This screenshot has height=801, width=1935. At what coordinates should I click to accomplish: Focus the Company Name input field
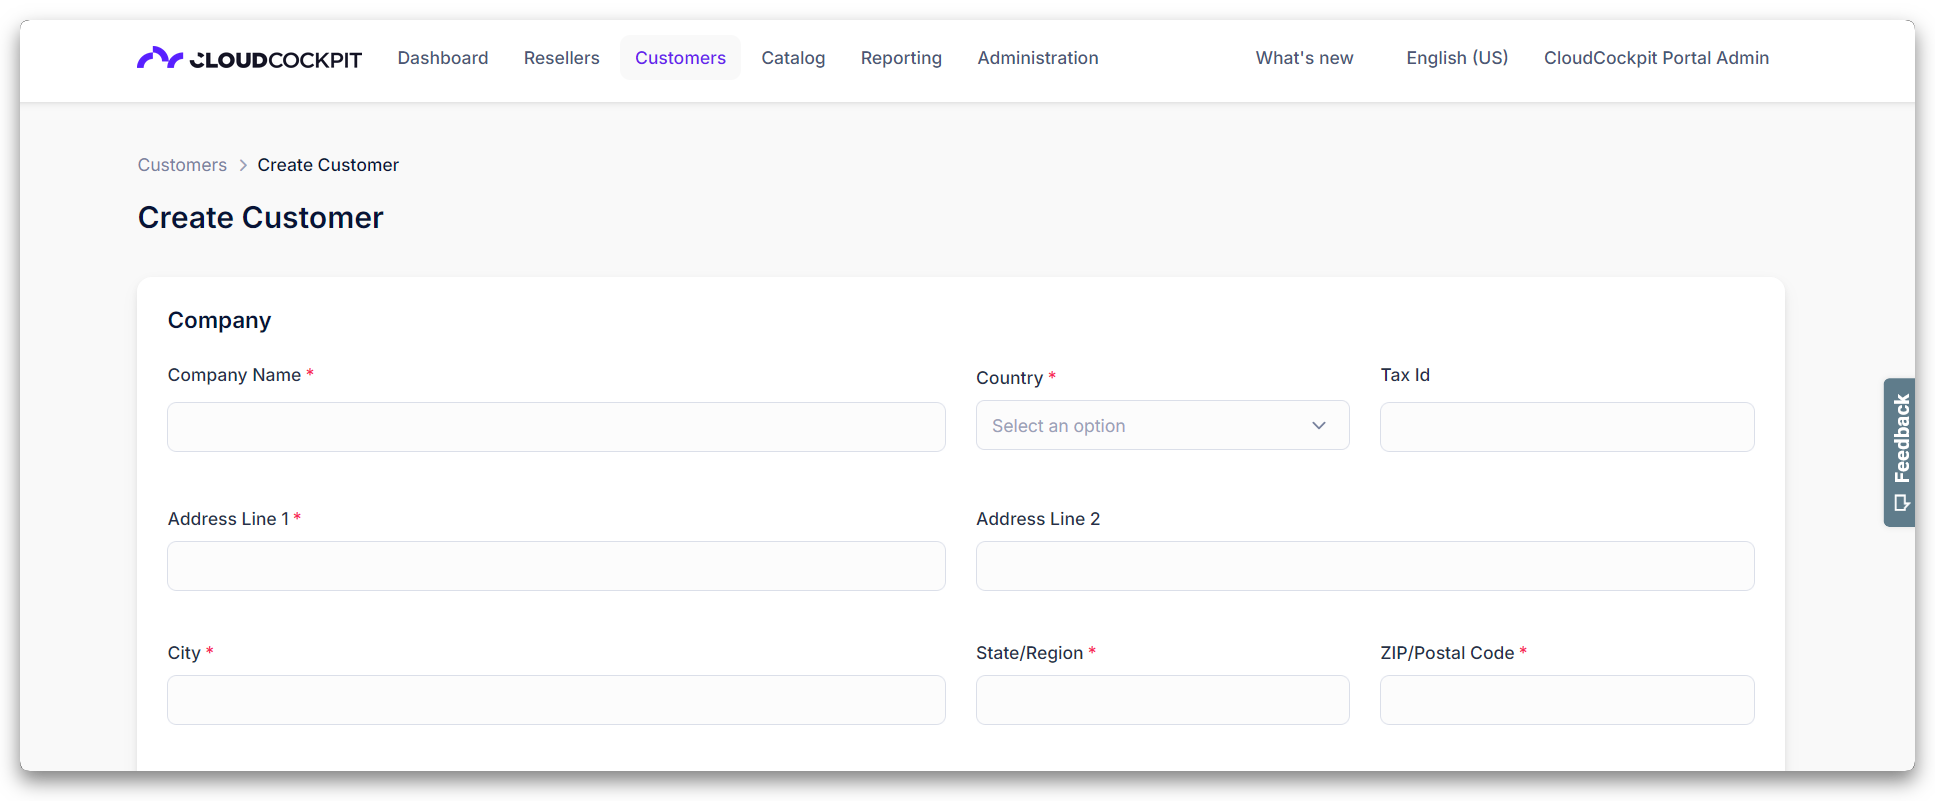point(556,427)
